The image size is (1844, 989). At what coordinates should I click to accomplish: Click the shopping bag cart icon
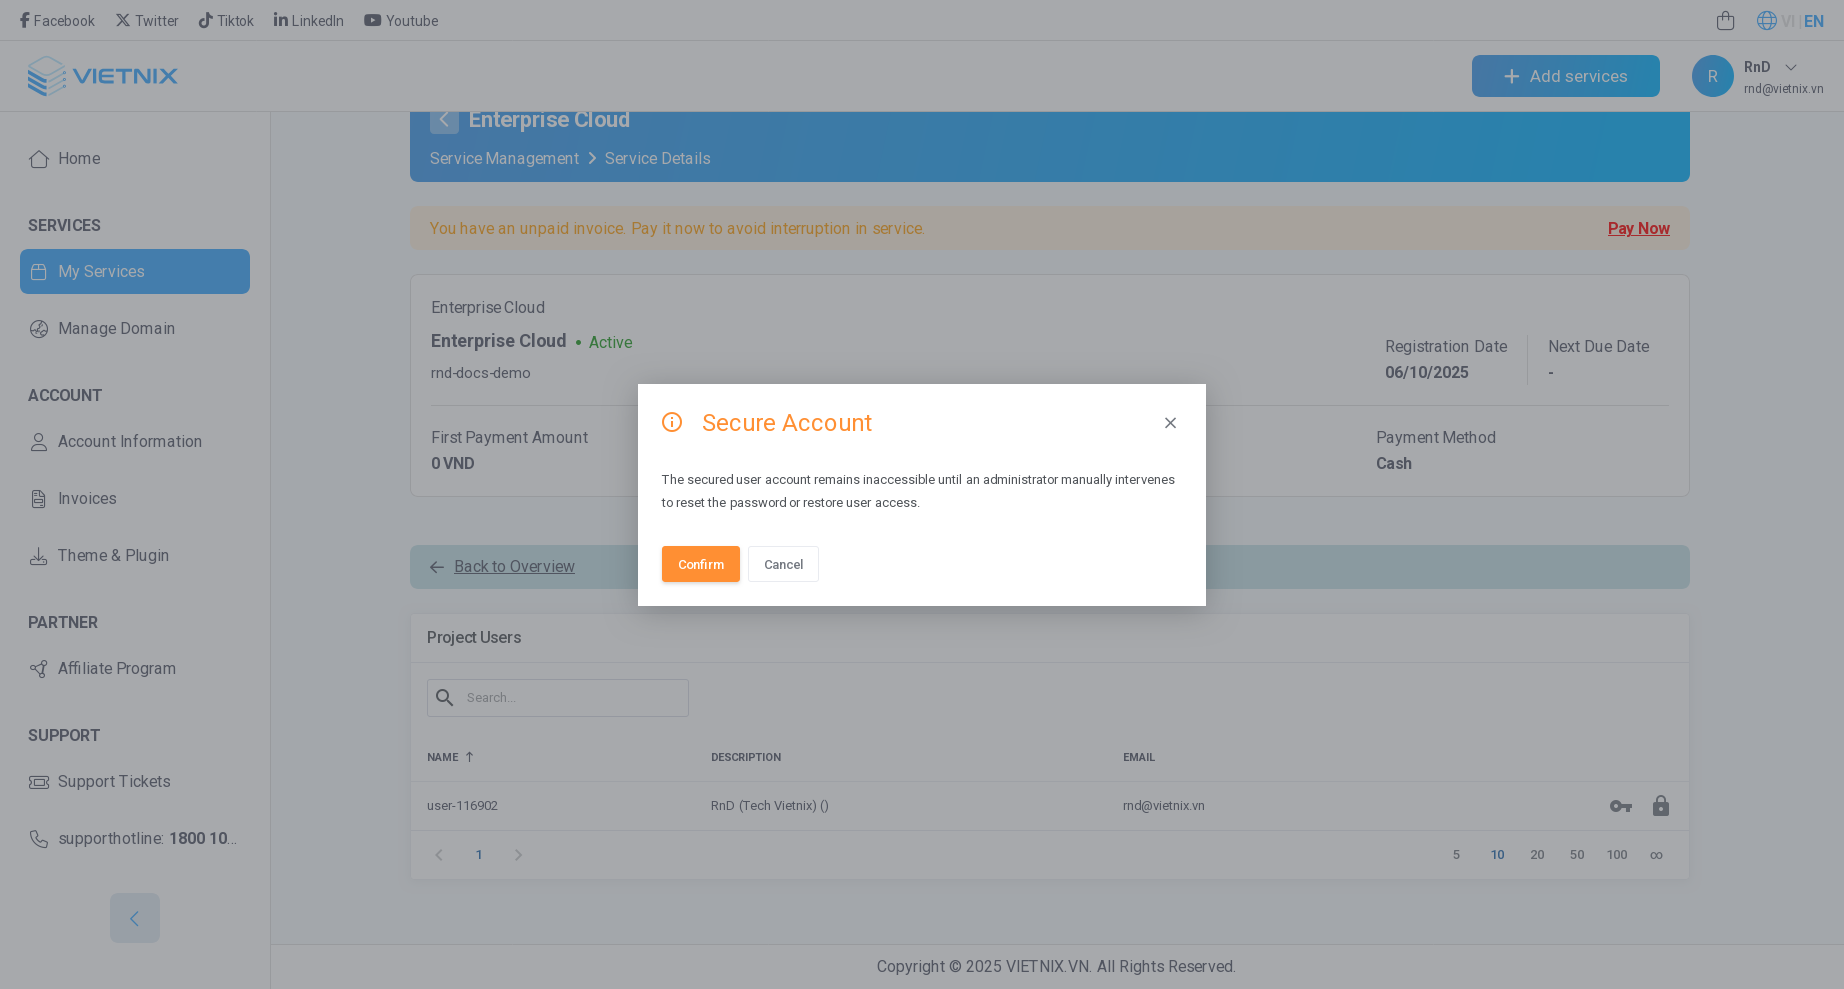click(1725, 21)
